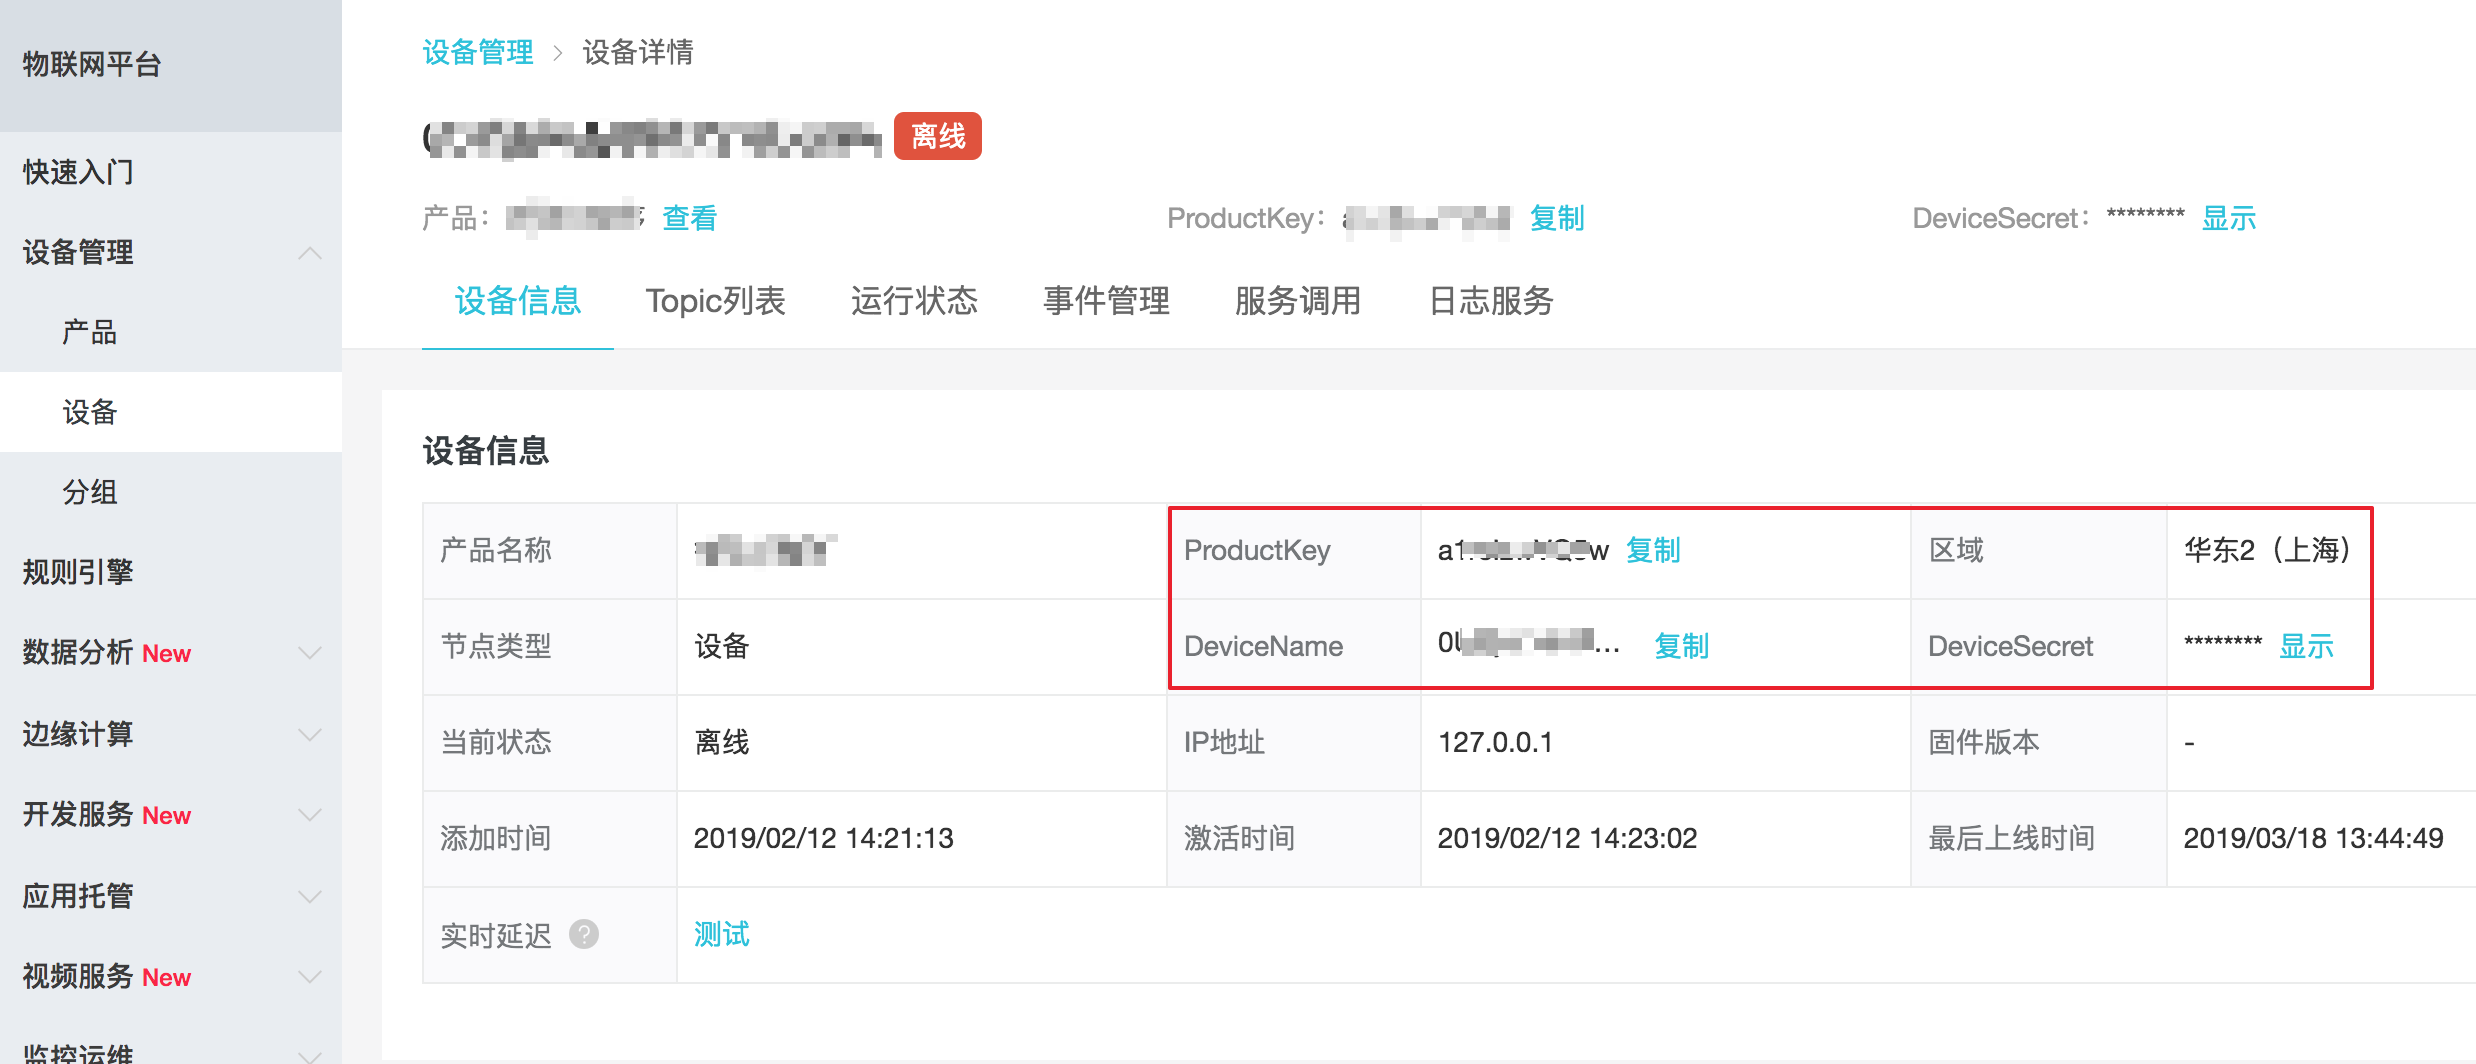Expand the 开发服务 sidebar section
Screen dimensions: 2476x1064
(310, 815)
